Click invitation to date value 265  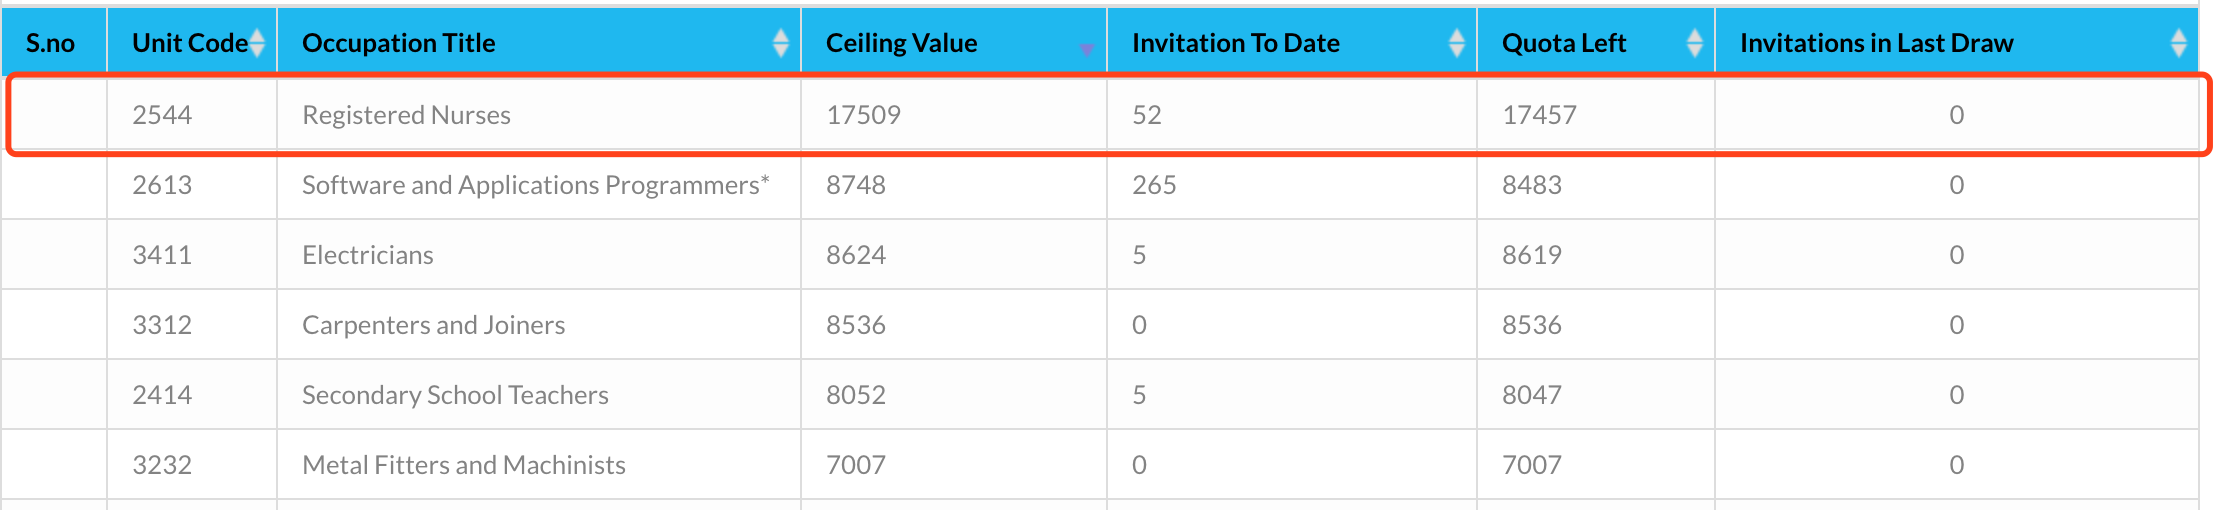click(x=1154, y=185)
